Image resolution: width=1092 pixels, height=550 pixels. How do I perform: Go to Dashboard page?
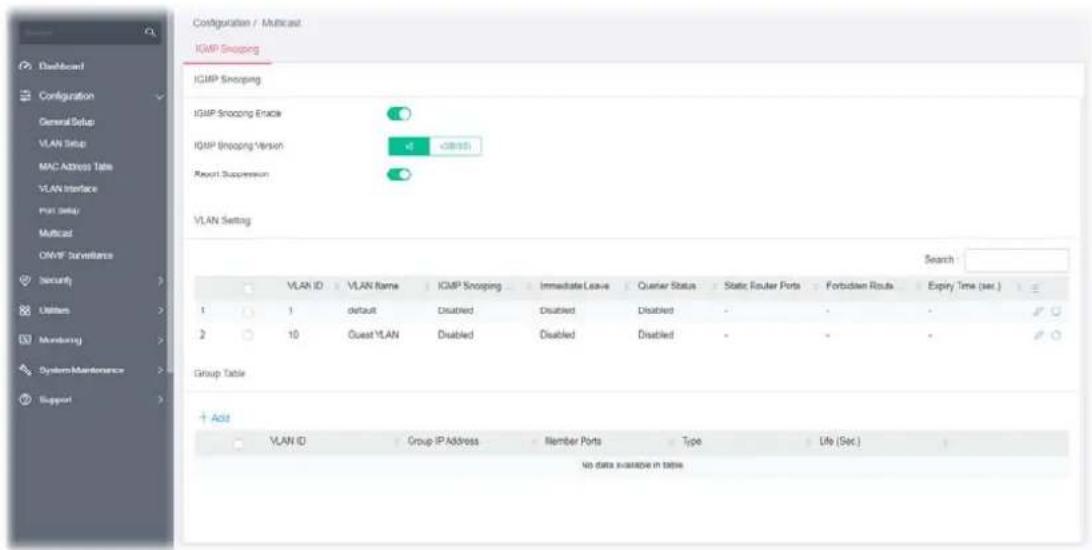click(x=61, y=67)
